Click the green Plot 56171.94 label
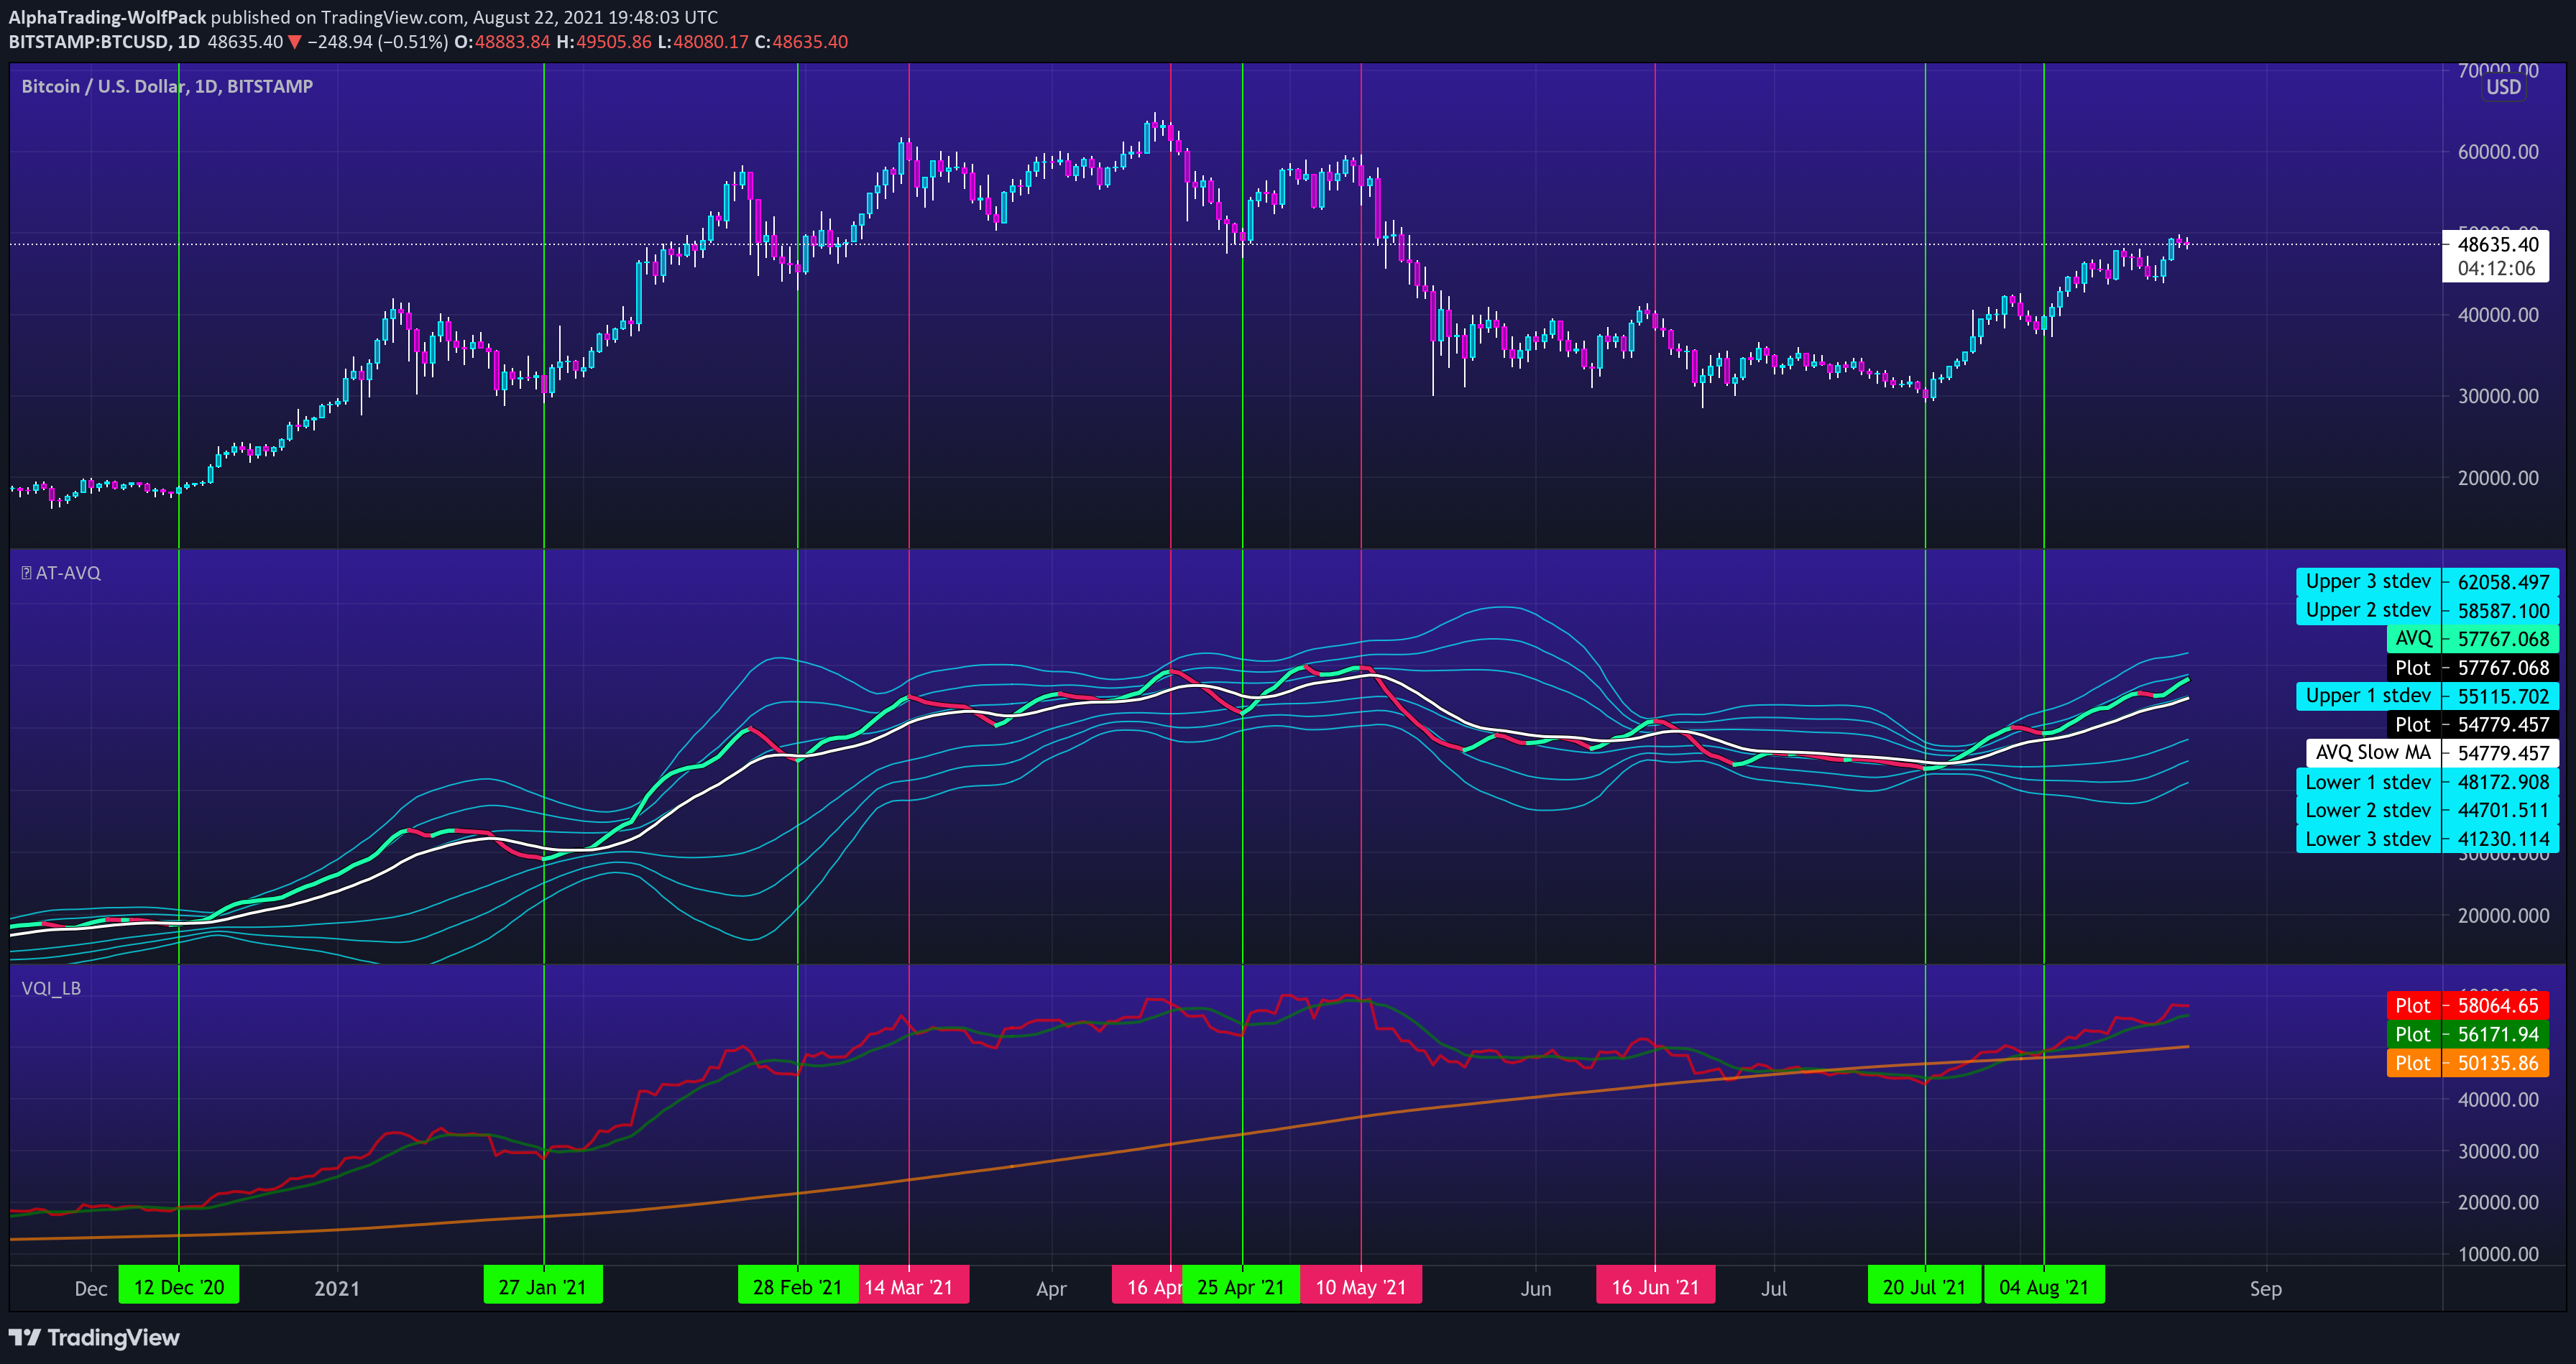This screenshot has height=1364, width=2576. coord(2467,1034)
